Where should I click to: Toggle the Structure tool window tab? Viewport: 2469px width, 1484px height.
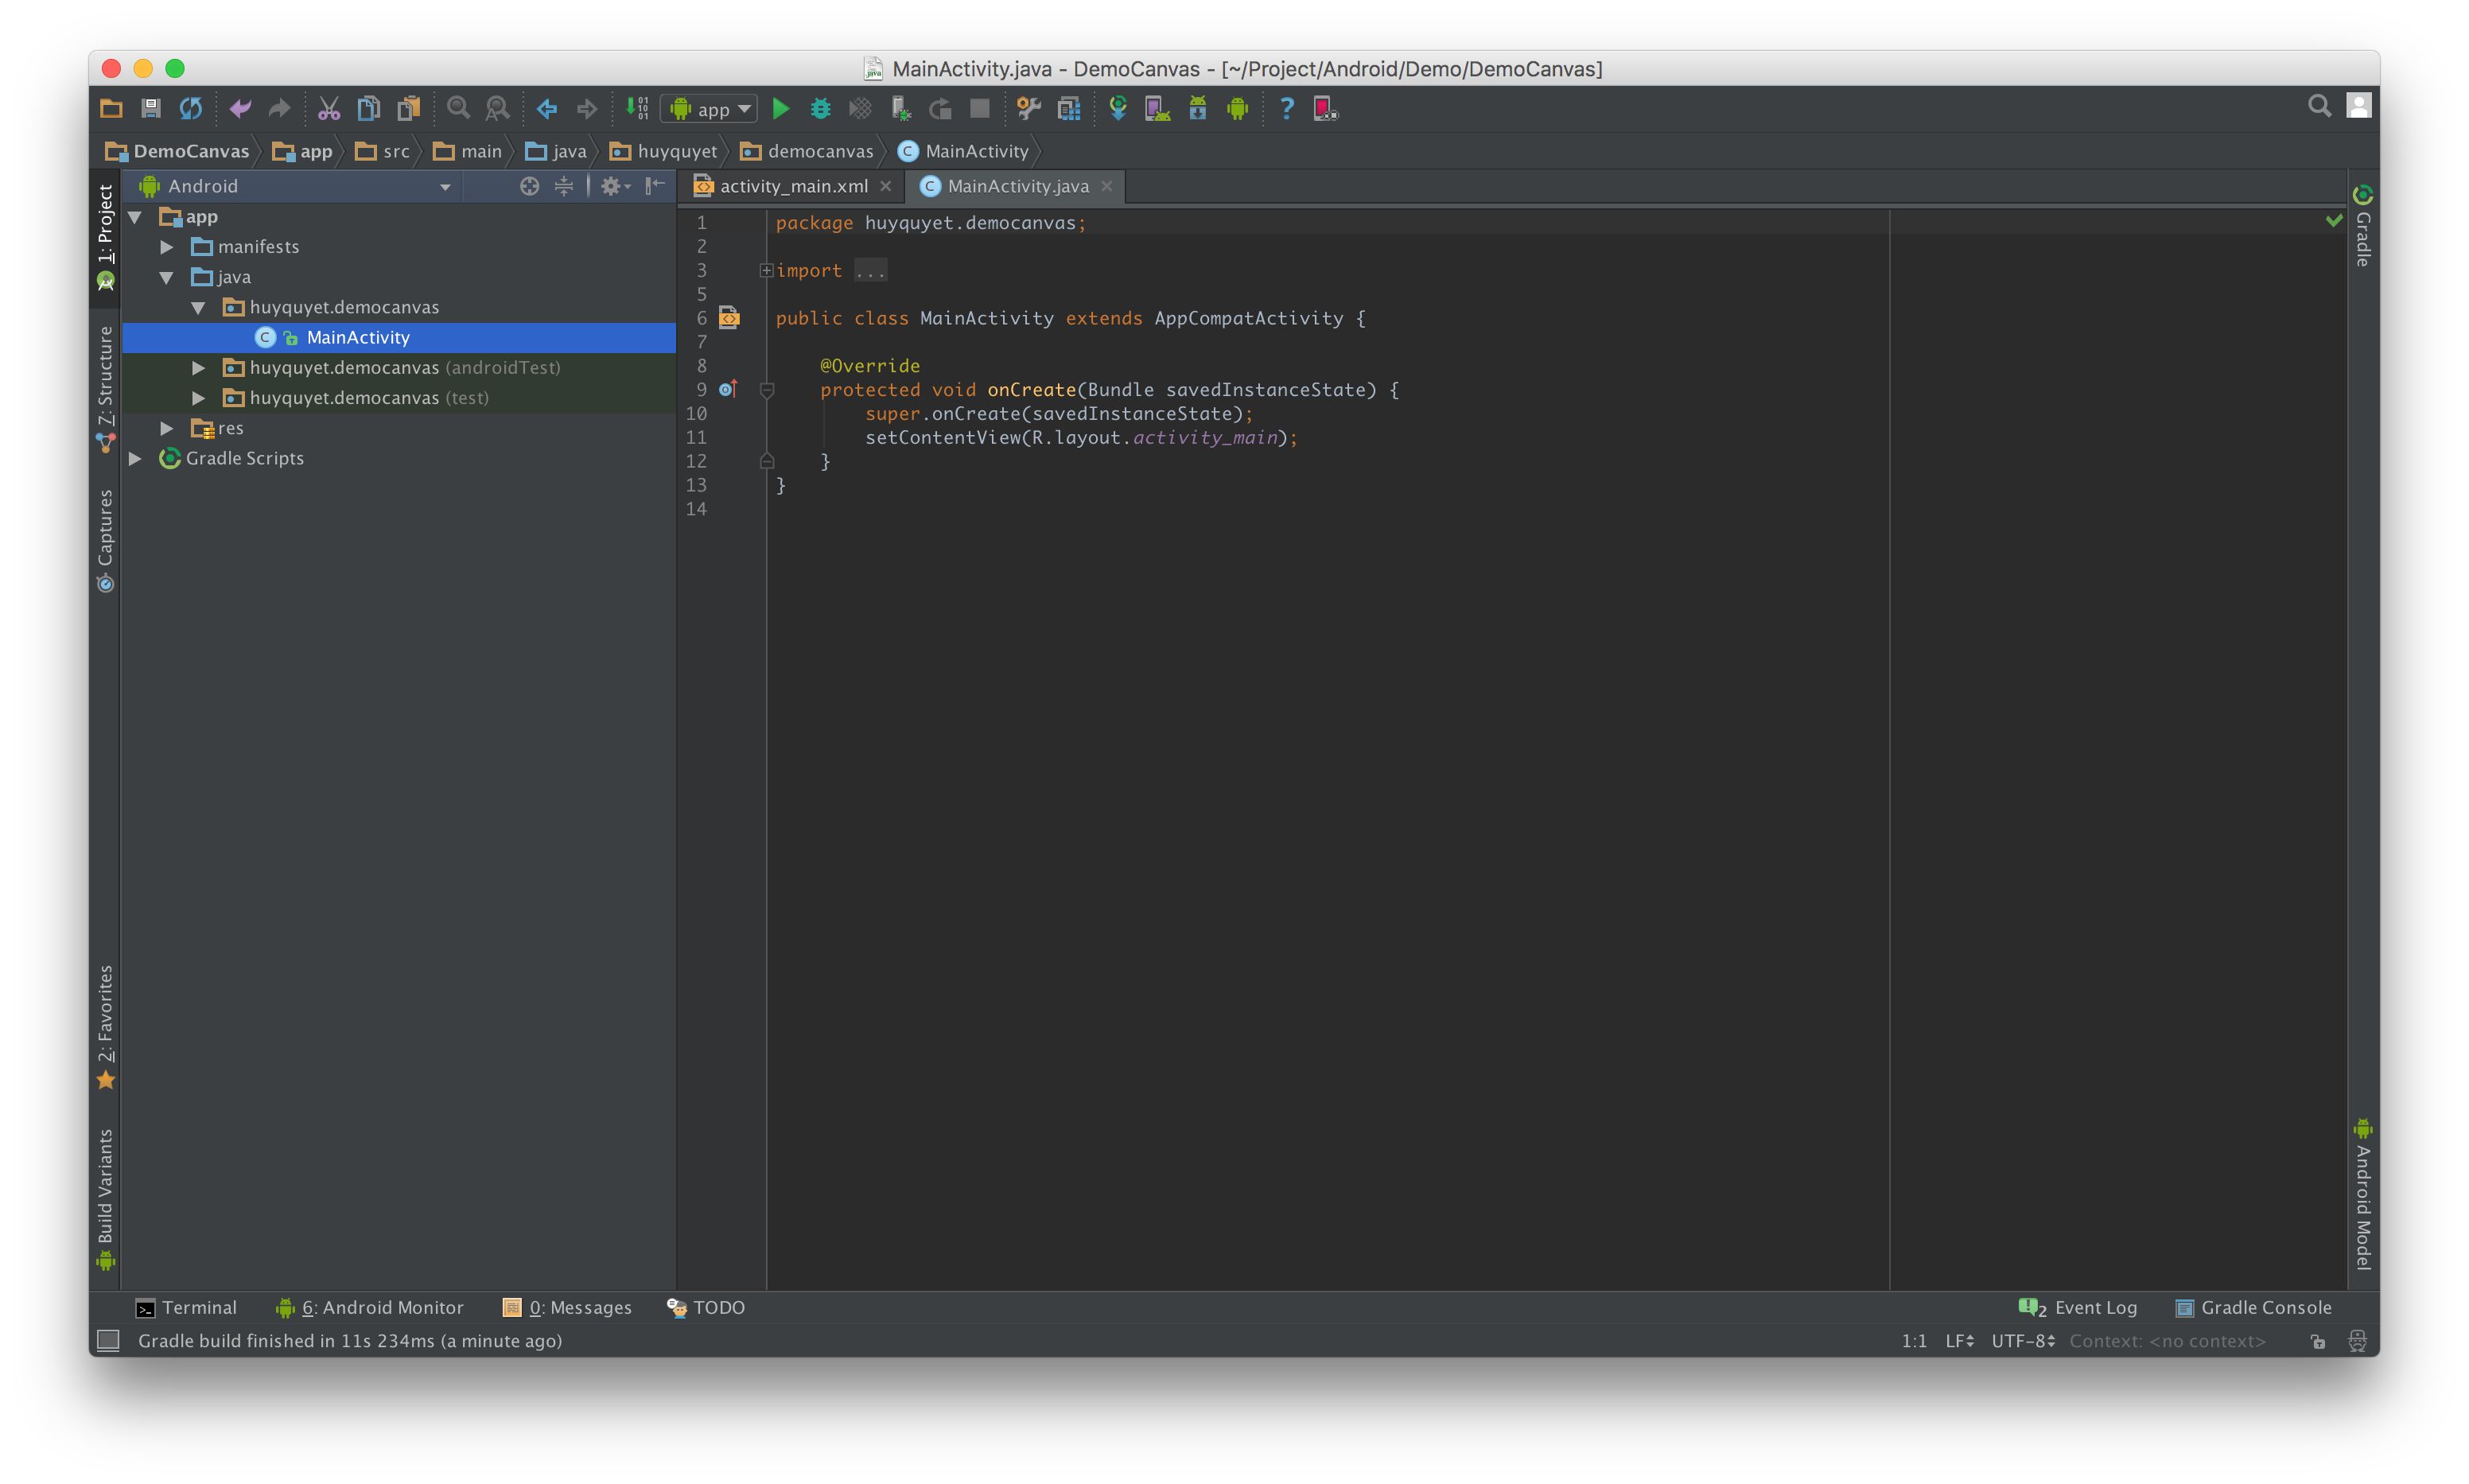coord(105,389)
